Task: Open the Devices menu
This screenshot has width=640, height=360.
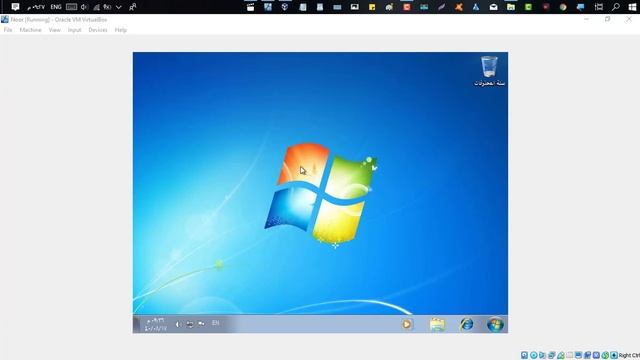Action: [x=98, y=30]
